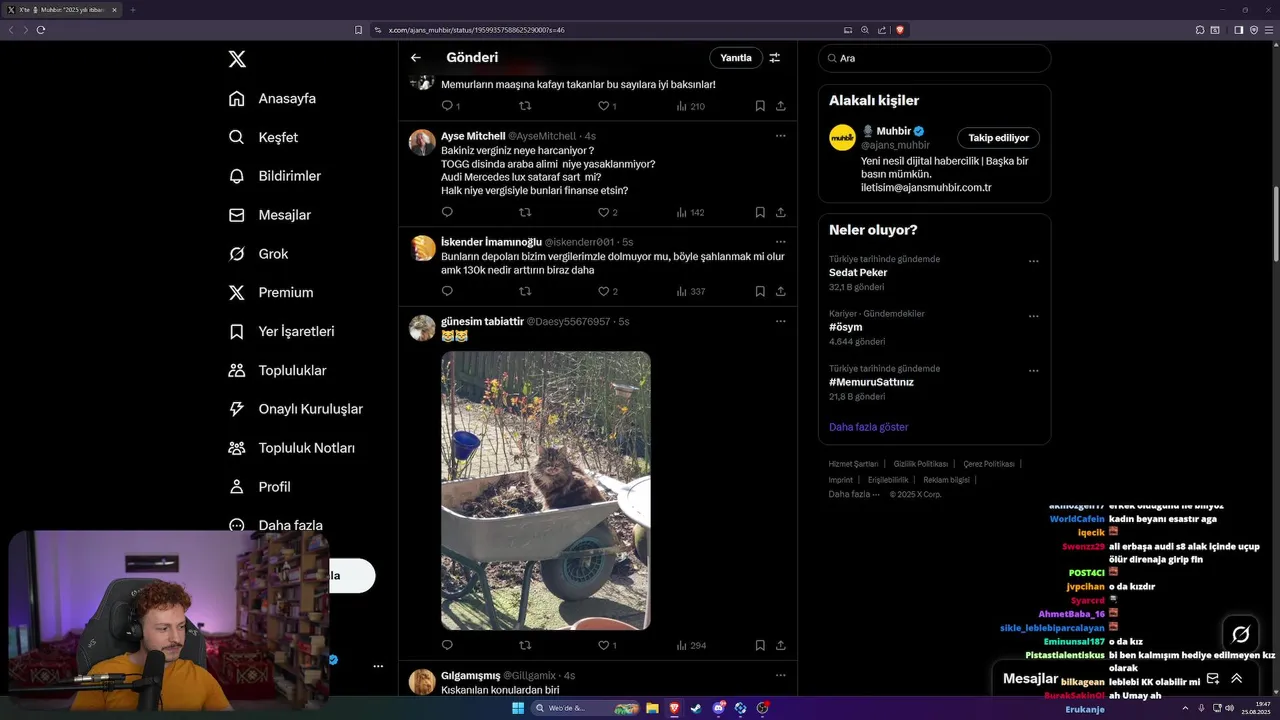Like İskender İmamınoğlu's reply
This screenshot has width=1280, height=720.
click(x=603, y=292)
